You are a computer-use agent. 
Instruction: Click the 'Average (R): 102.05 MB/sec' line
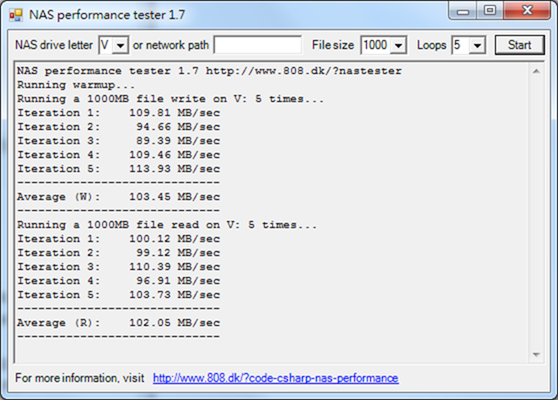pyautogui.click(x=119, y=323)
